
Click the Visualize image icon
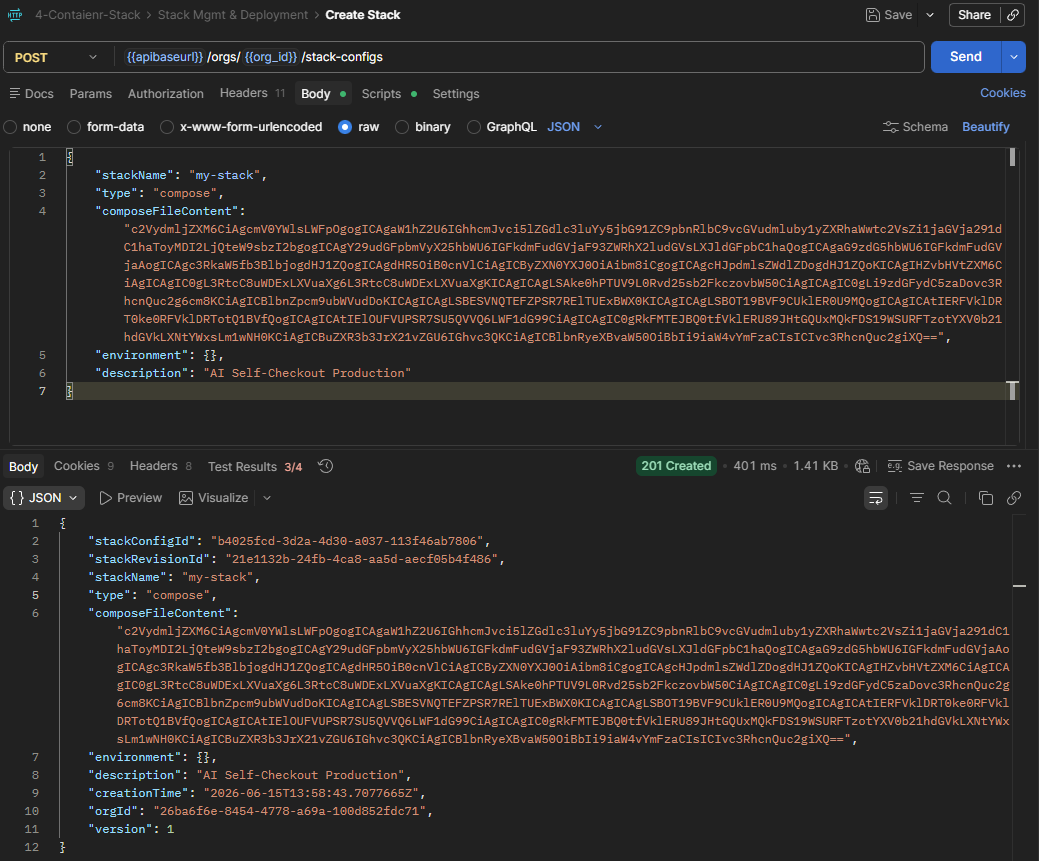(x=186, y=498)
